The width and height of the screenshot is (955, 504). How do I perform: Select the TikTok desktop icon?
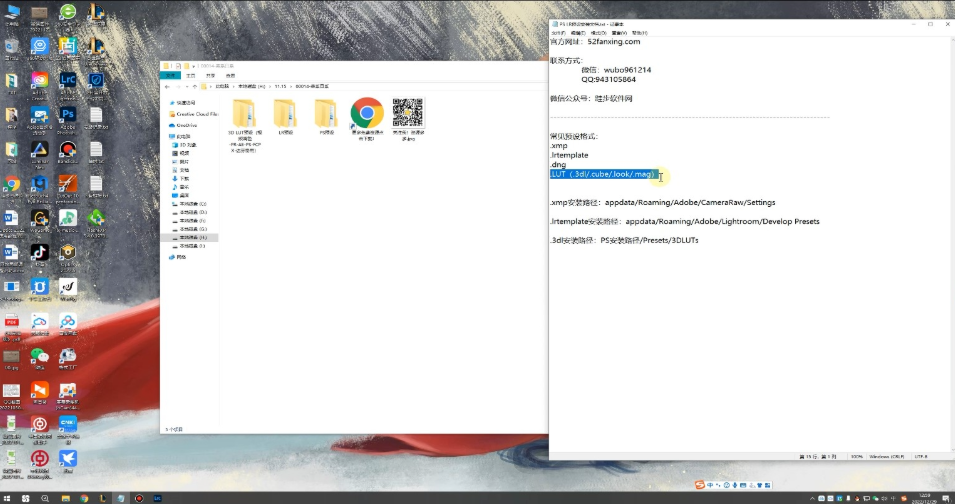coord(40,253)
